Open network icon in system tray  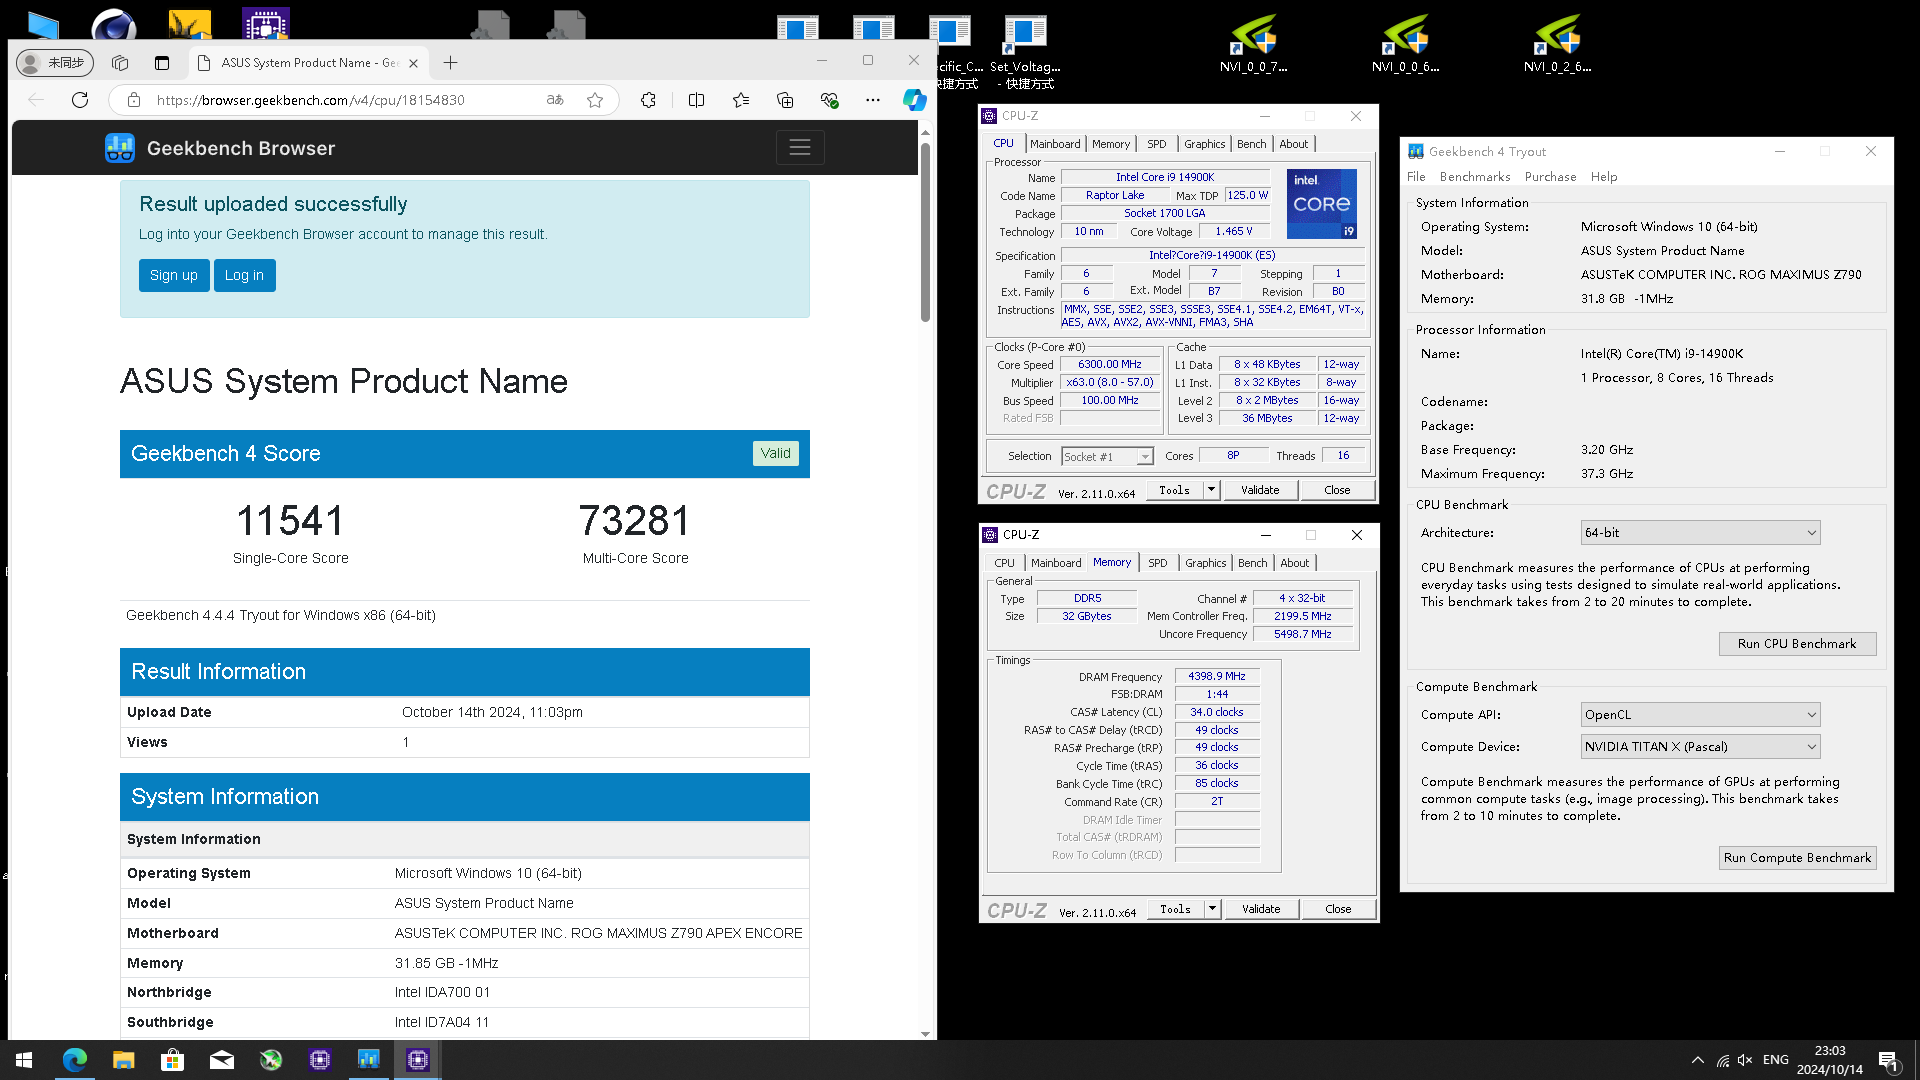1722,1060
